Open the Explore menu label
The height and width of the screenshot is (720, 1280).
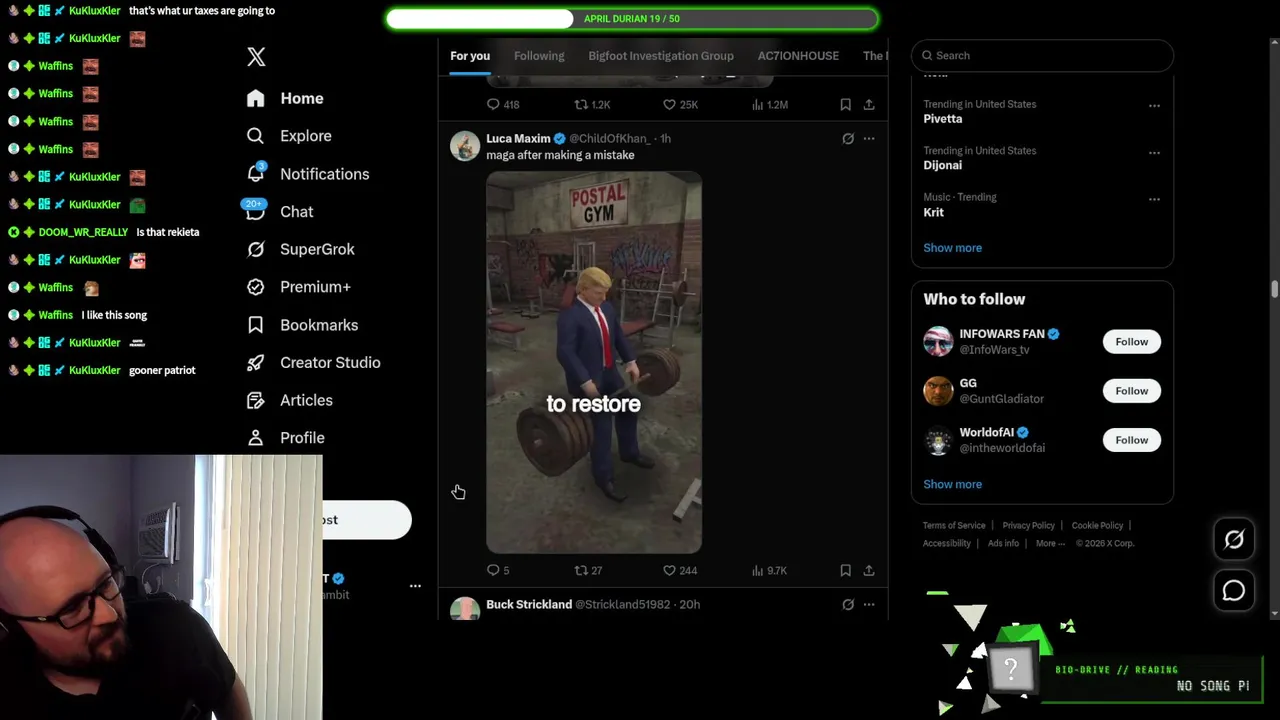coord(306,136)
